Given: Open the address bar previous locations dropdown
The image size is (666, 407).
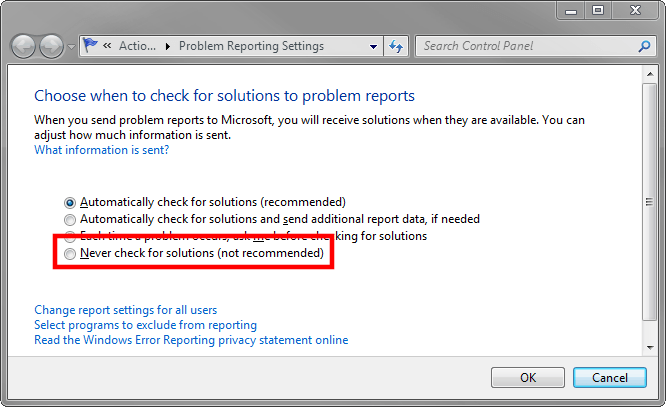Looking at the screenshot, I should [373, 46].
